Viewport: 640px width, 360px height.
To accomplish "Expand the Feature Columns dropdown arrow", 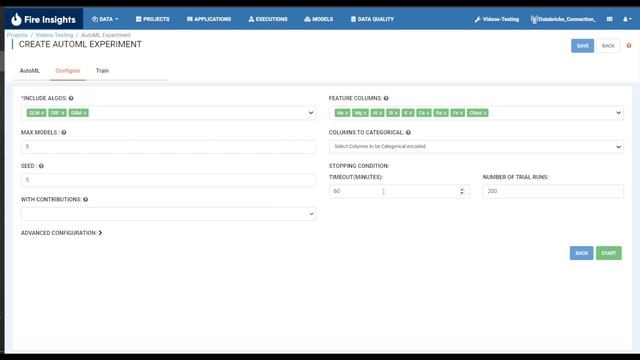I will 618,113.
